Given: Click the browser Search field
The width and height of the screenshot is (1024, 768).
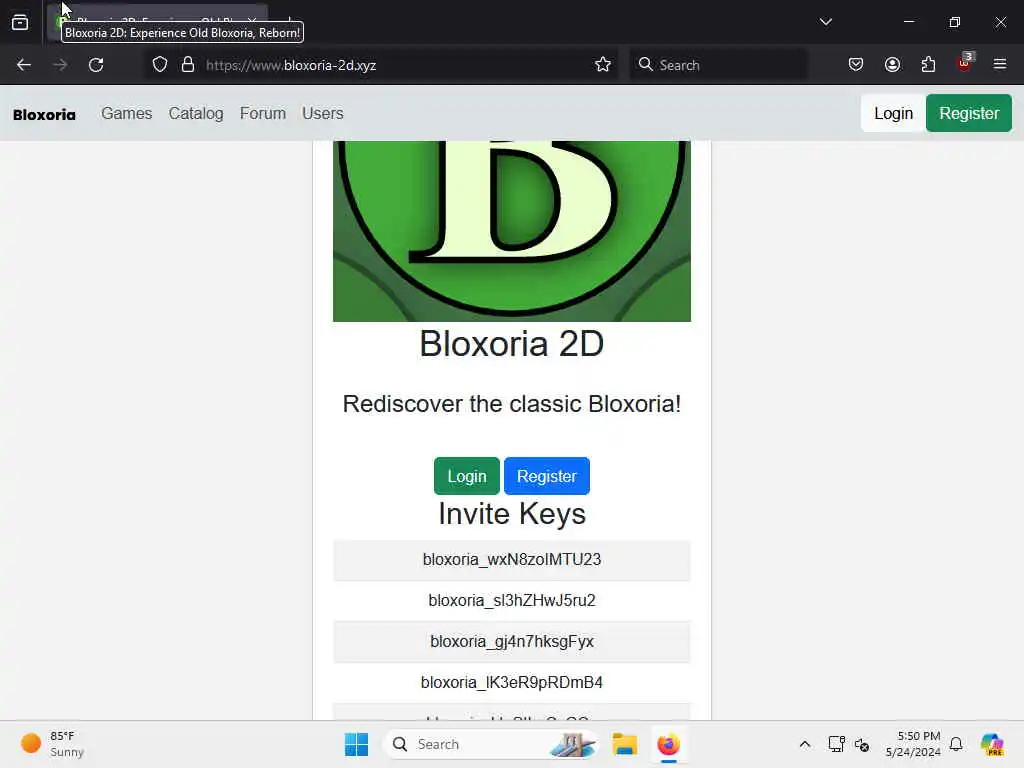Looking at the screenshot, I should pos(718,65).
